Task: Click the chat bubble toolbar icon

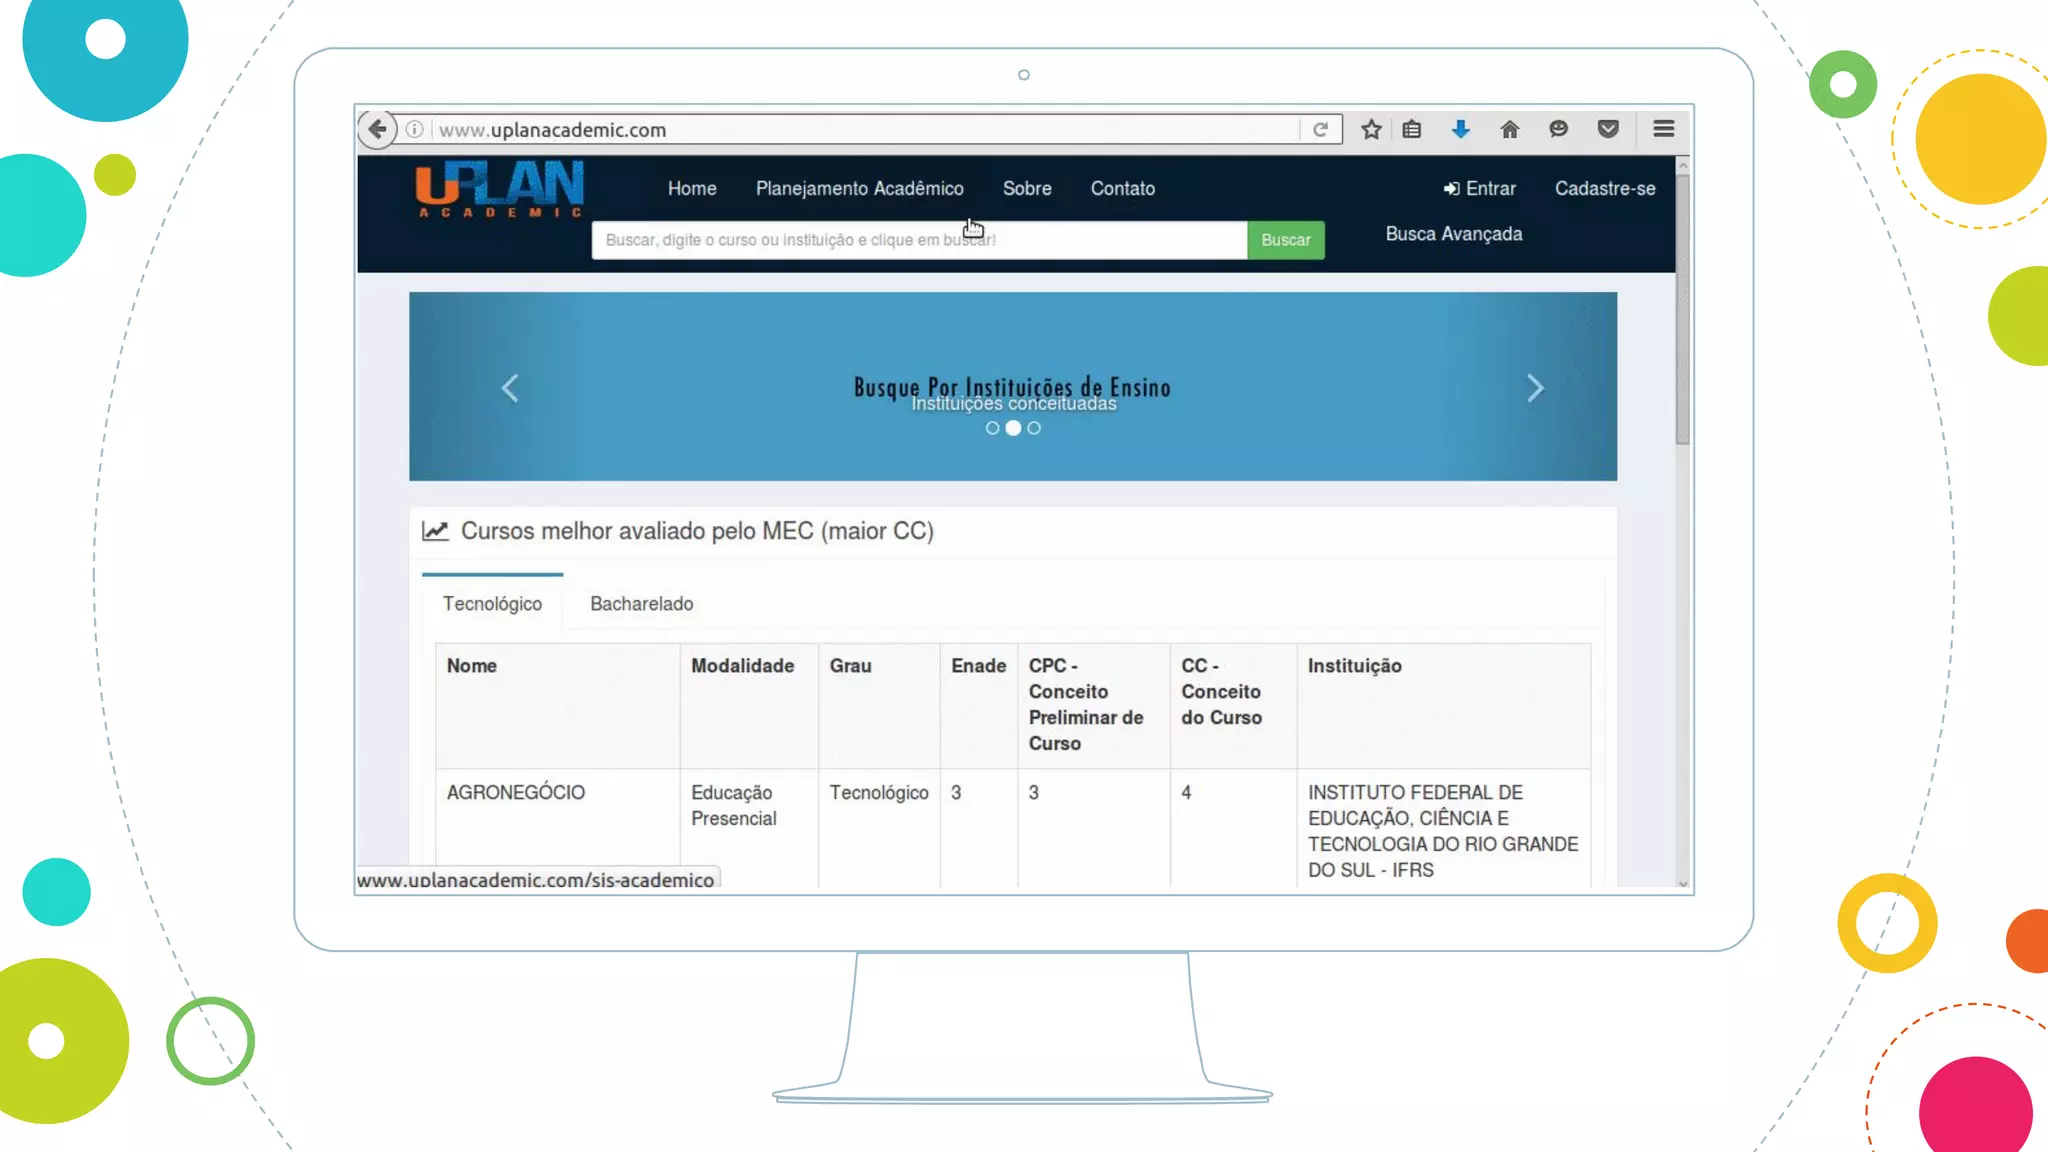Action: (1558, 129)
